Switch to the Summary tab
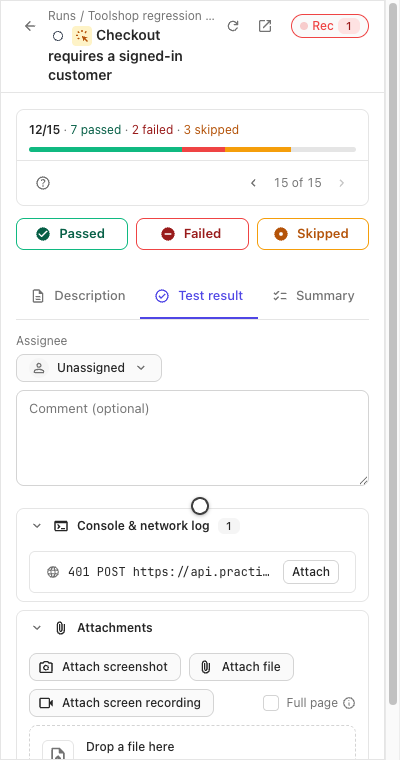The image size is (400, 760). click(314, 296)
